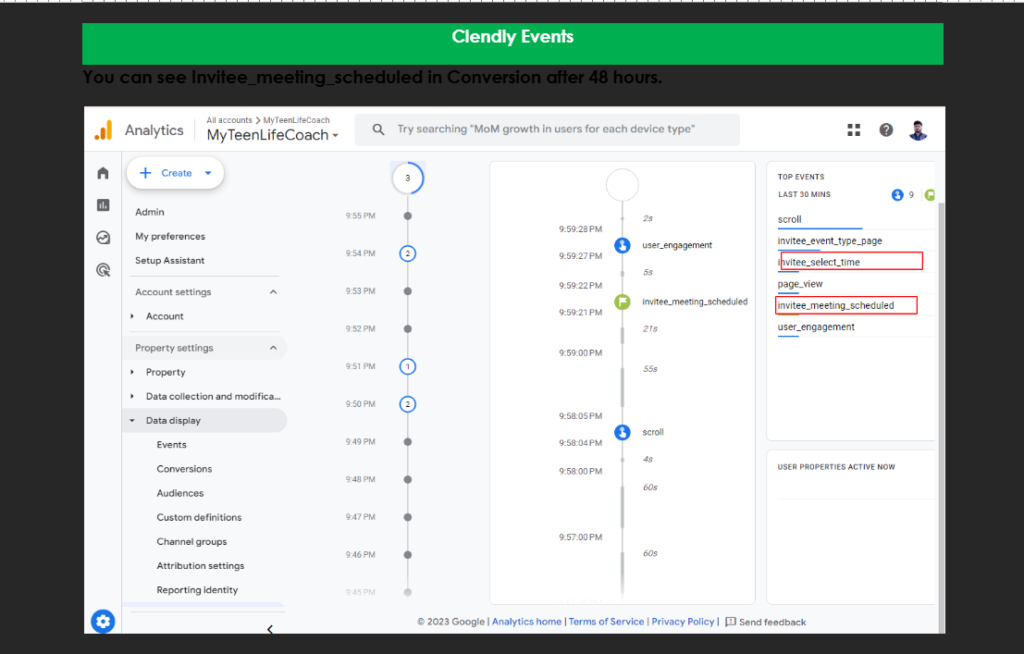
Task: Open Attribution settings
Action: (200, 565)
